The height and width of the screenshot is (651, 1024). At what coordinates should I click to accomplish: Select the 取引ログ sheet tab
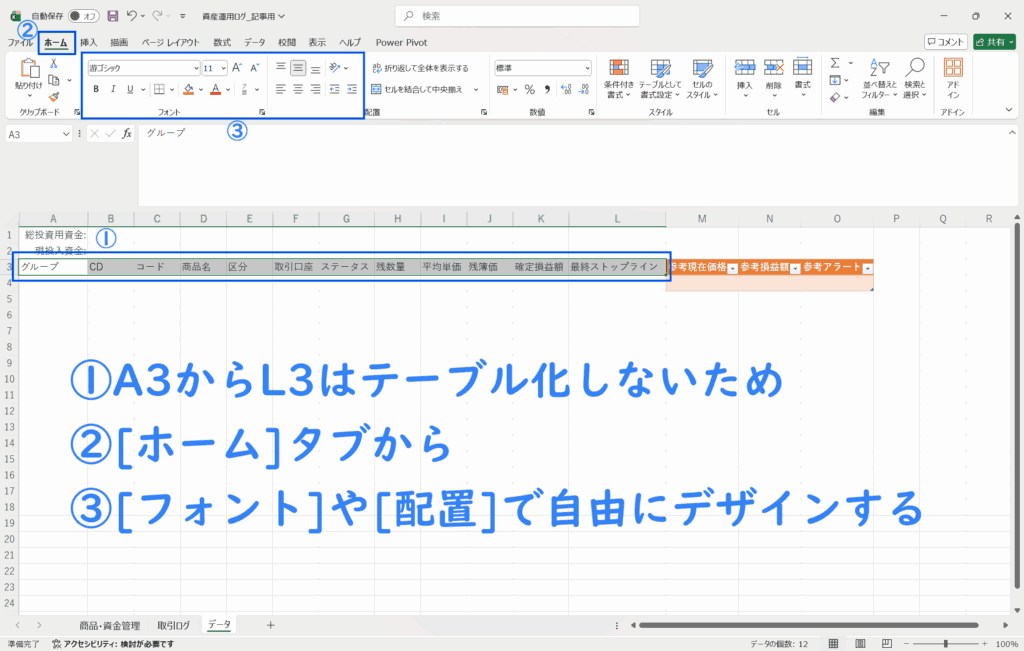173,625
